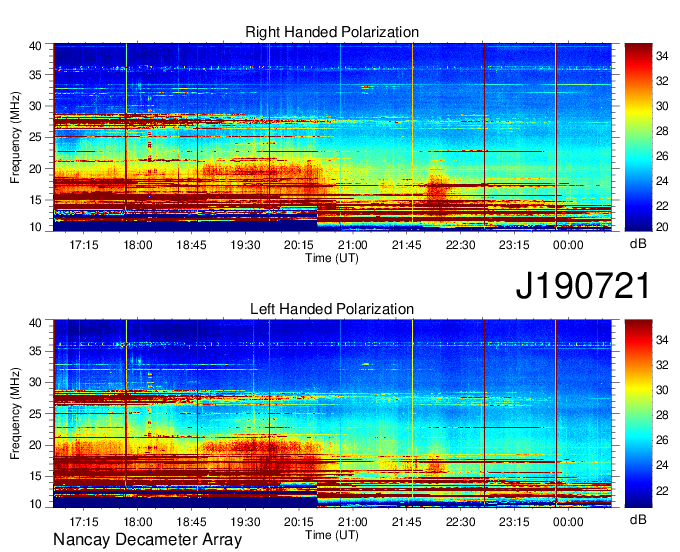Click 00:00 time tick on Left Handed plot

[x=568, y=522]
